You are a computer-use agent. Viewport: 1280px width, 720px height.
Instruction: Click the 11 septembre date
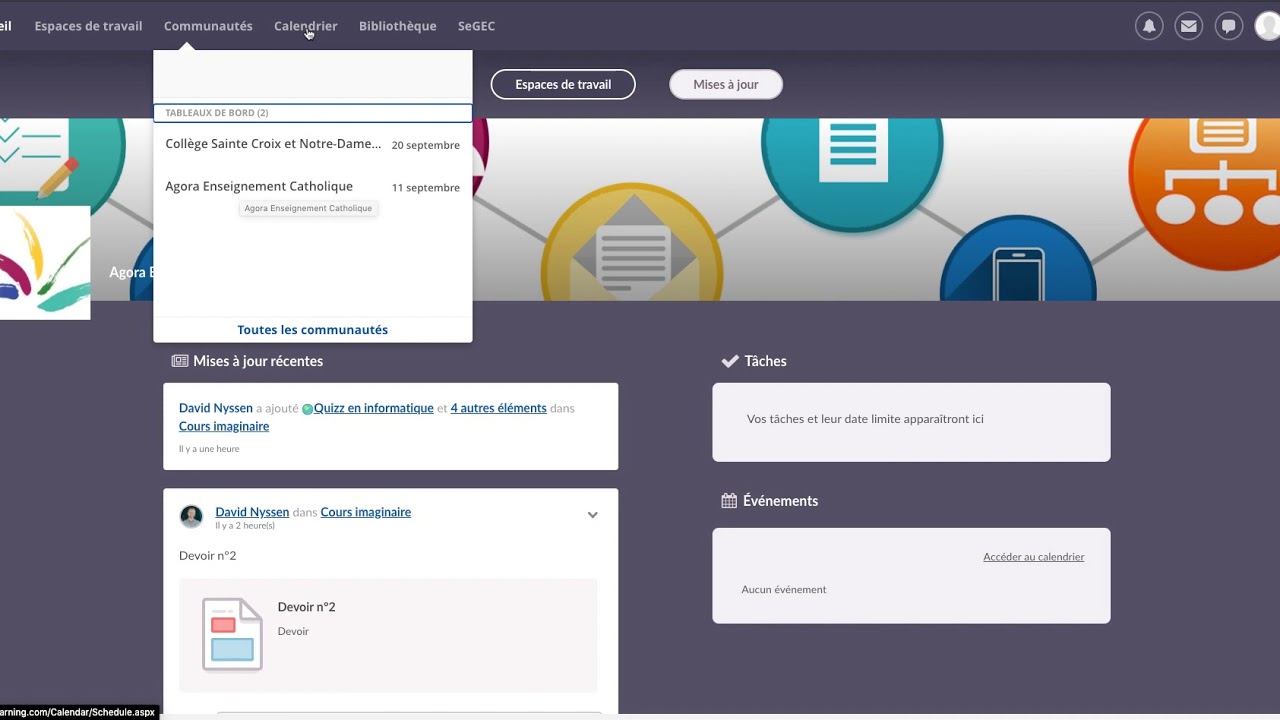click(x=425, y=188)
